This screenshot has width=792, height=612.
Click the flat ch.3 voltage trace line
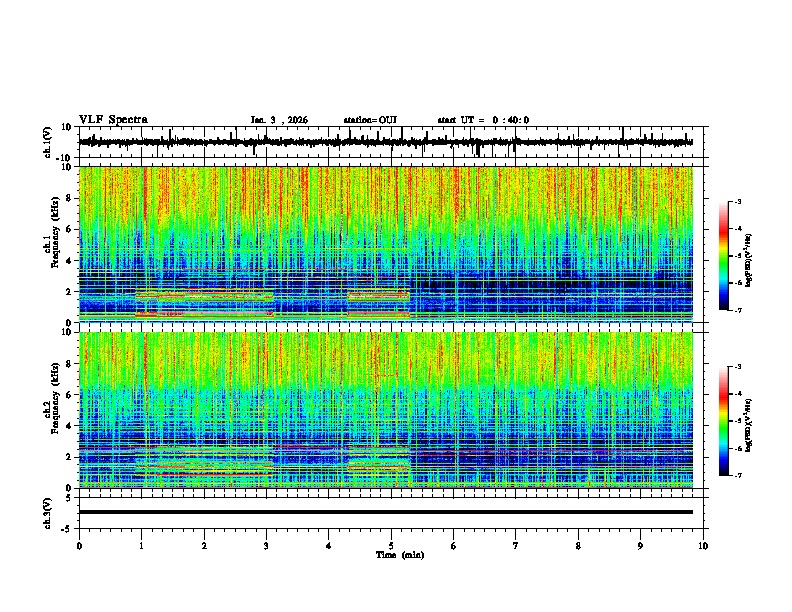pos(386,512)
